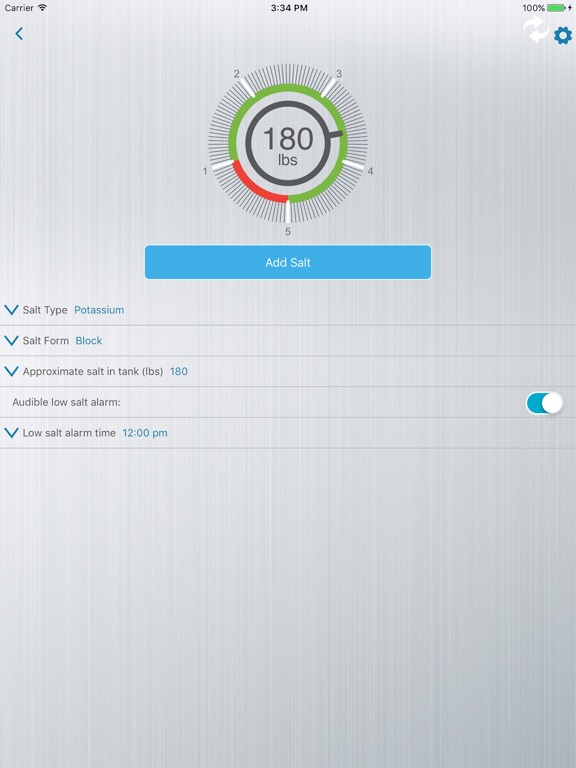Tap the back arrow icon

pyautogui.click(x=19, y=33)
